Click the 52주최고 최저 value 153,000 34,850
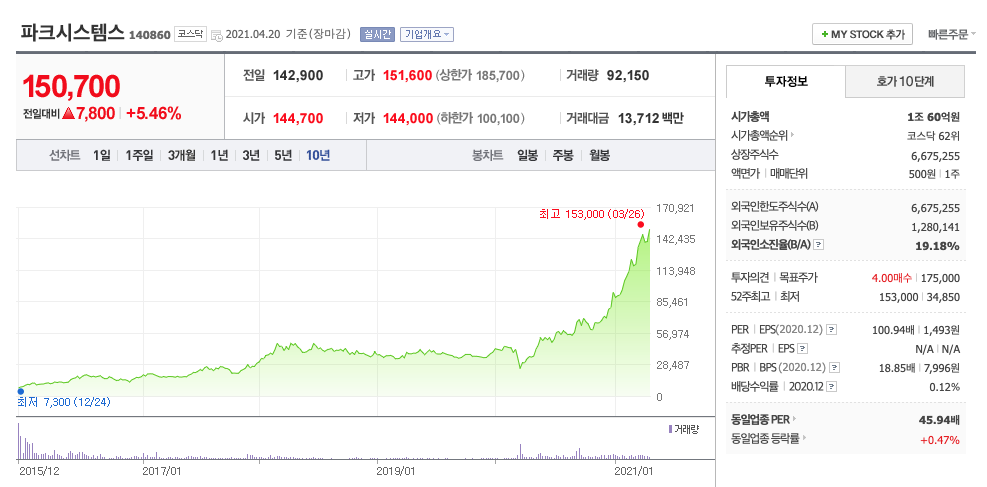Image resolution: width=987 pixels, height=487 pixels. pos(919,296)
